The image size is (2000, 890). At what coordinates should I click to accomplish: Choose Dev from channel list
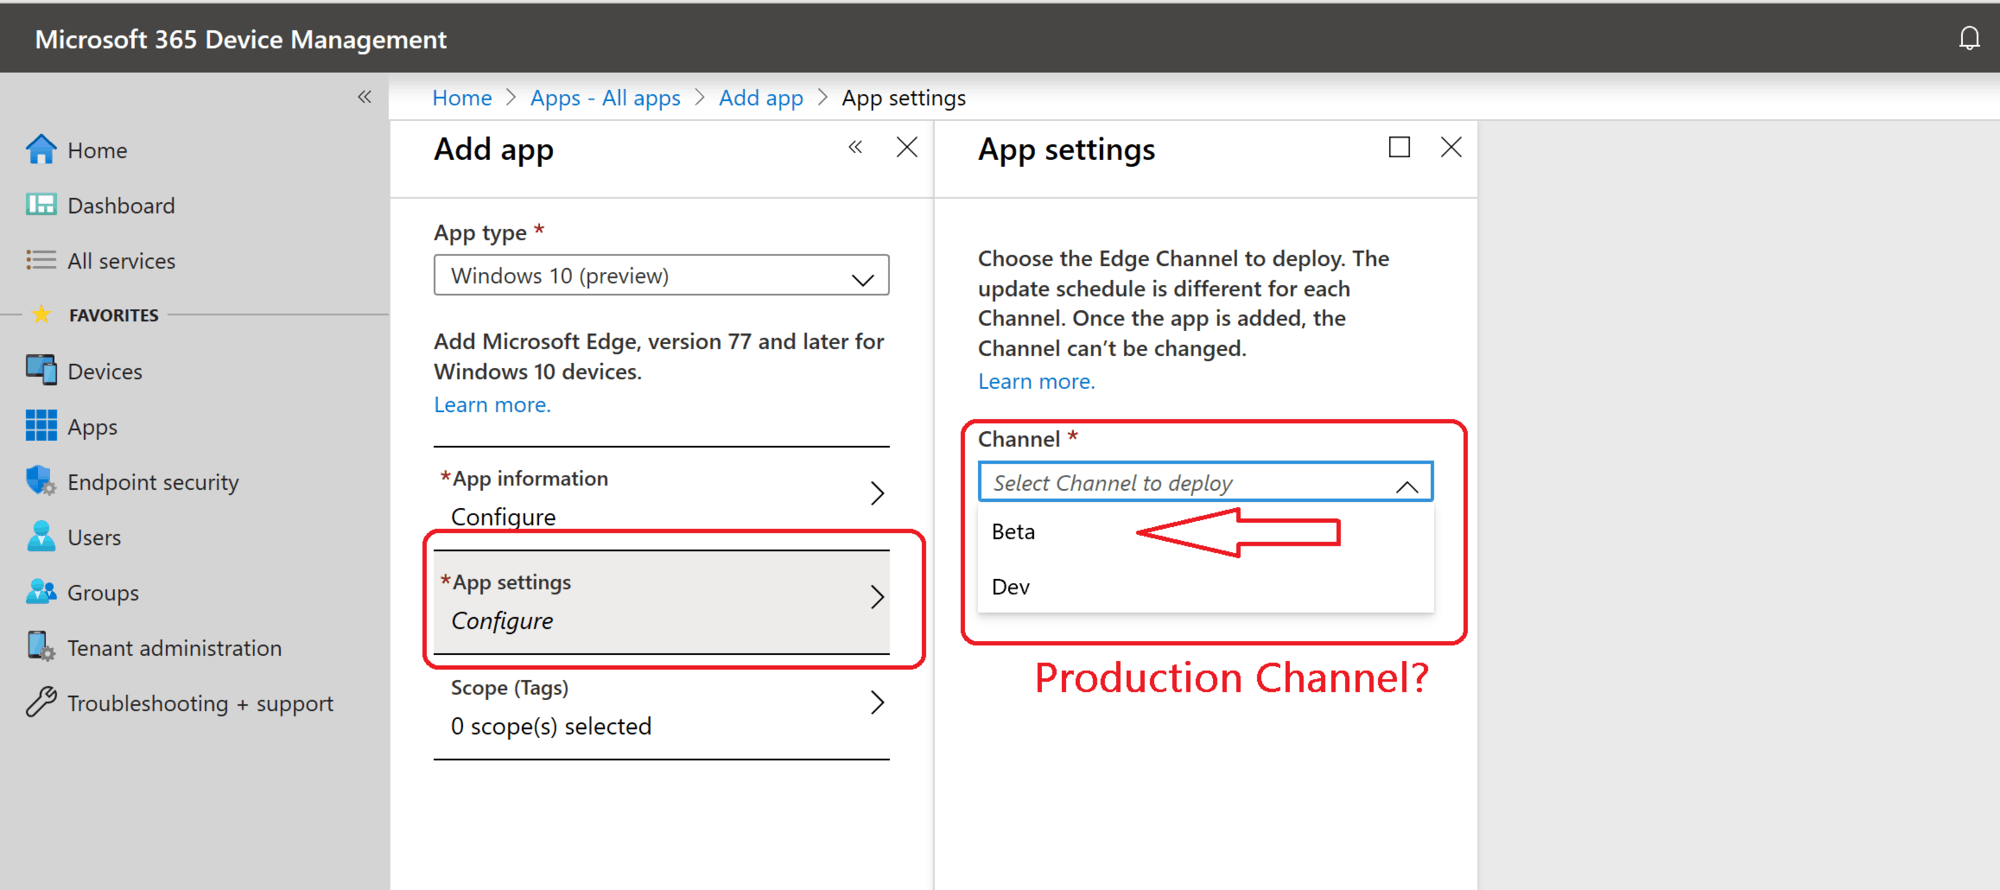(x=1011, y=587)
